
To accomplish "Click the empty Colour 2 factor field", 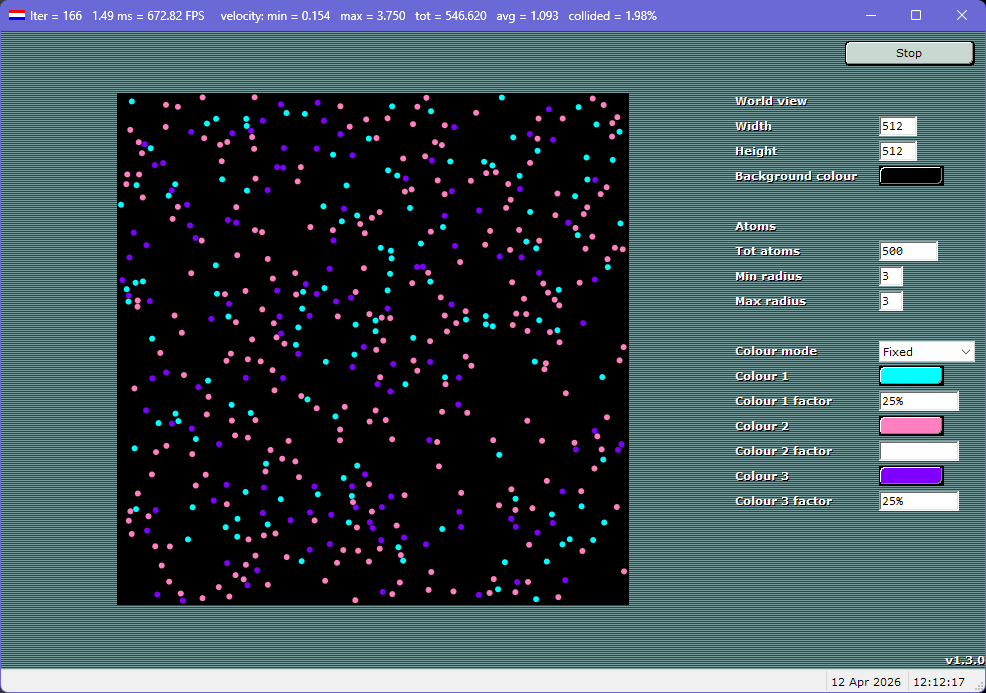I will coord(918,451).
